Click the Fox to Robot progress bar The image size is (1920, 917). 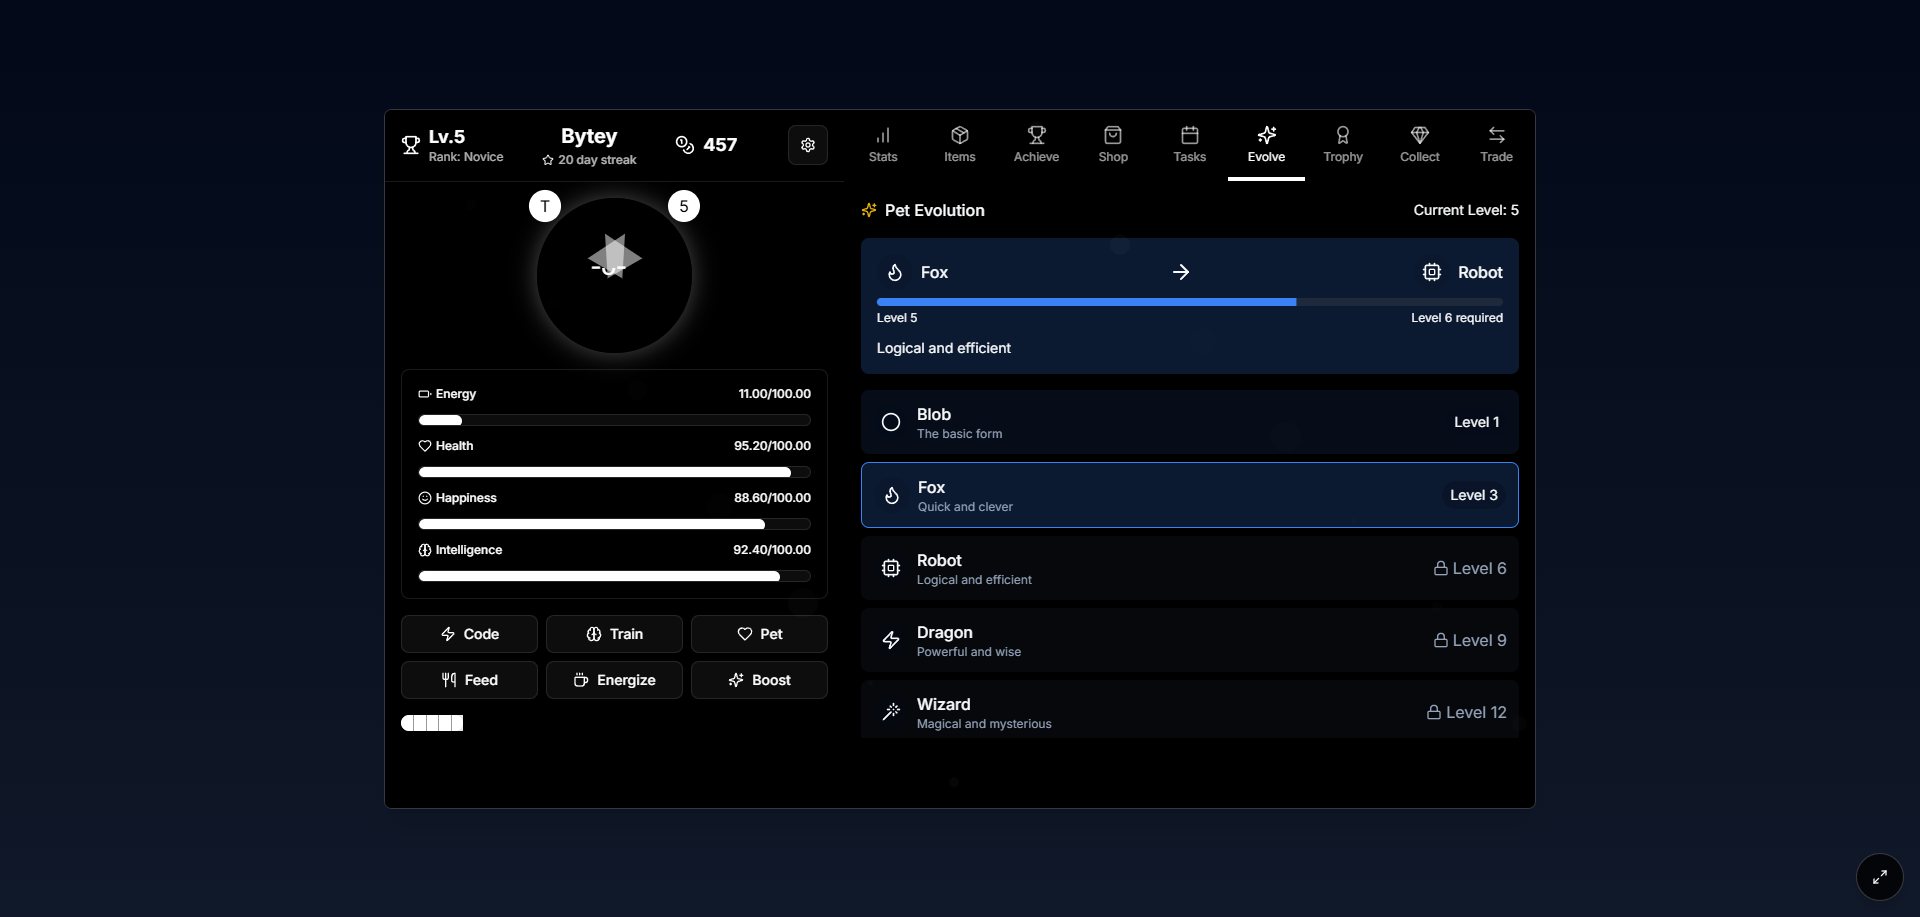point(1188,302)
